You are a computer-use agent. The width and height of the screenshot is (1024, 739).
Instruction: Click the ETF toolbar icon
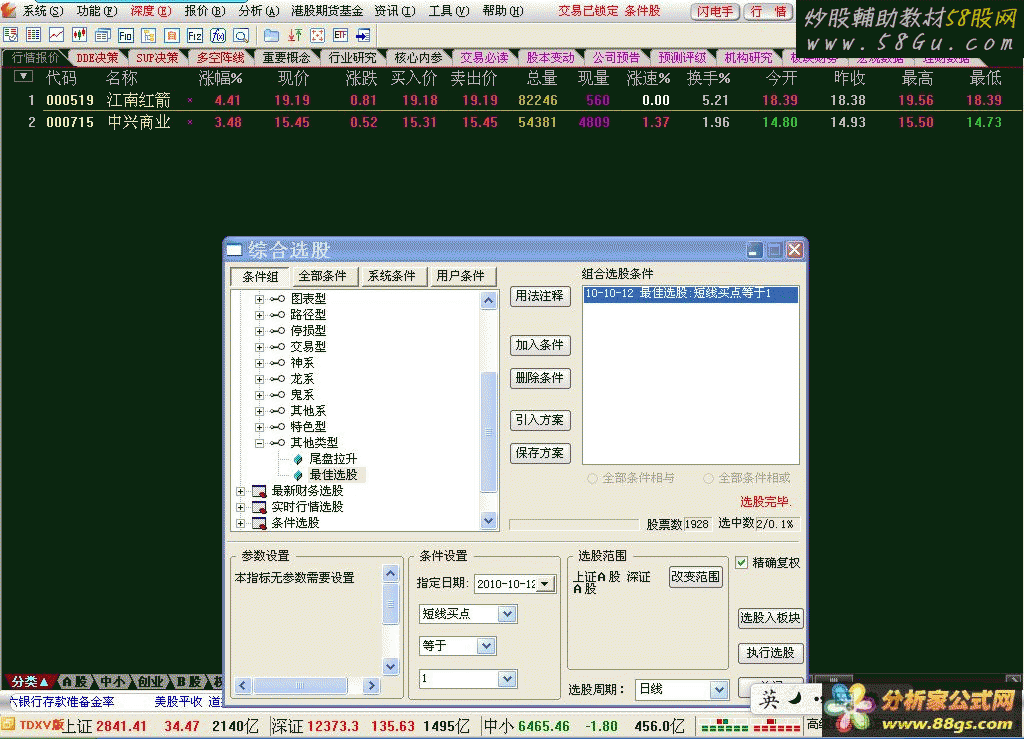[x=340, y=35]
